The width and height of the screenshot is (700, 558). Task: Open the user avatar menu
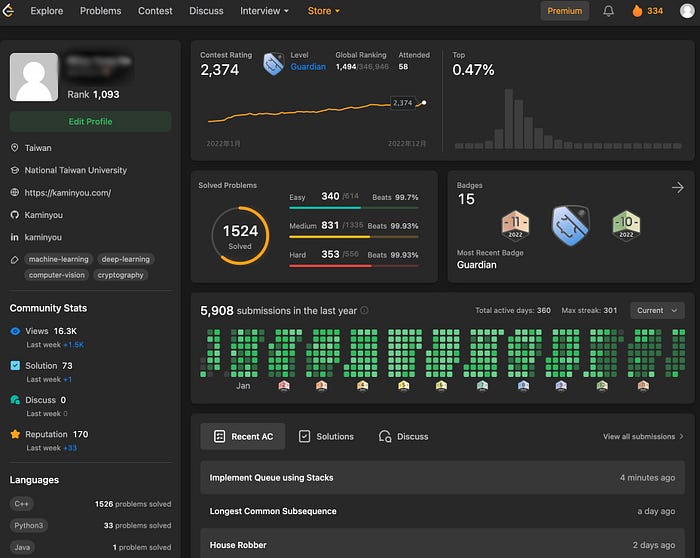pyautogui.click(x=687, y=11)
